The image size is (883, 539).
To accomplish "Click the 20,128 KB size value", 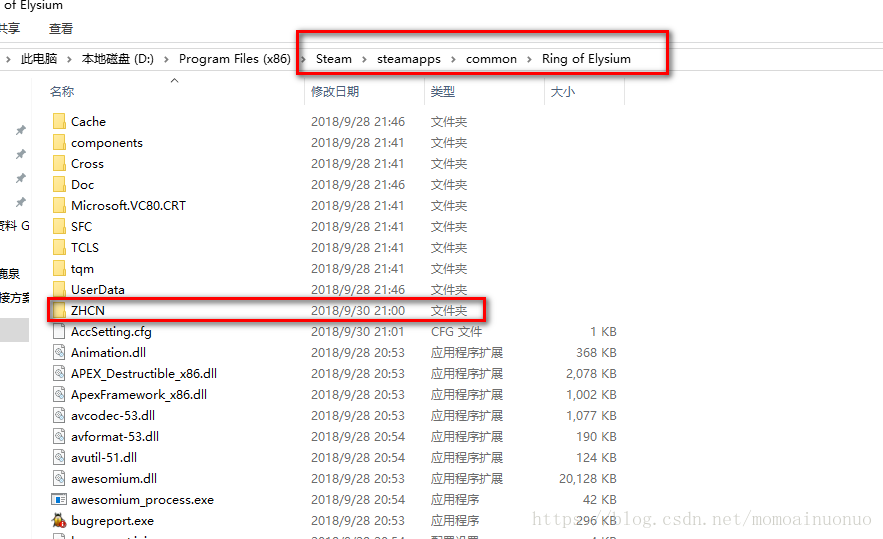I will pos(587,479).
